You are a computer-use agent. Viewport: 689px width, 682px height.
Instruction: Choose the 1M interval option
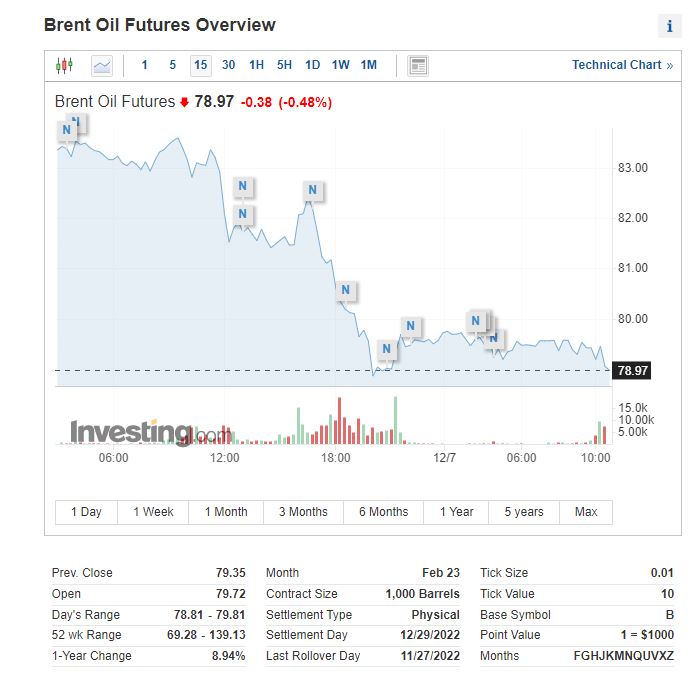[368, 65]
